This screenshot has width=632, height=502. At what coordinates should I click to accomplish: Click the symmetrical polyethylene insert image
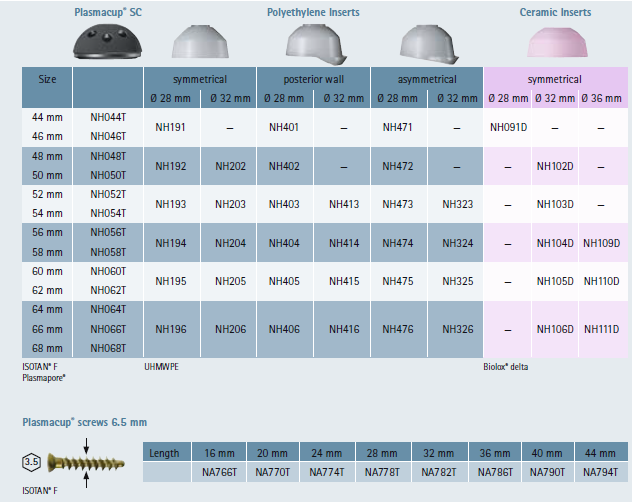click(200, 42)
